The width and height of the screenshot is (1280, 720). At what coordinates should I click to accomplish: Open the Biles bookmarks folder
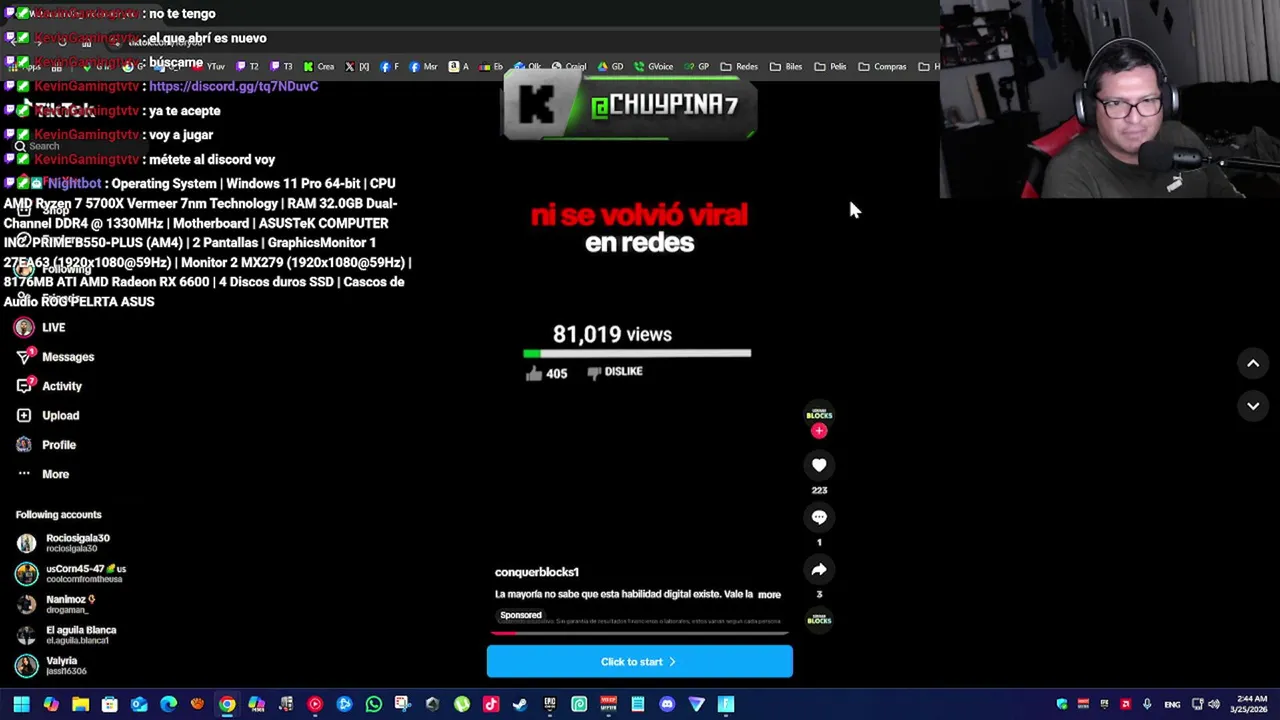(785, 67)
